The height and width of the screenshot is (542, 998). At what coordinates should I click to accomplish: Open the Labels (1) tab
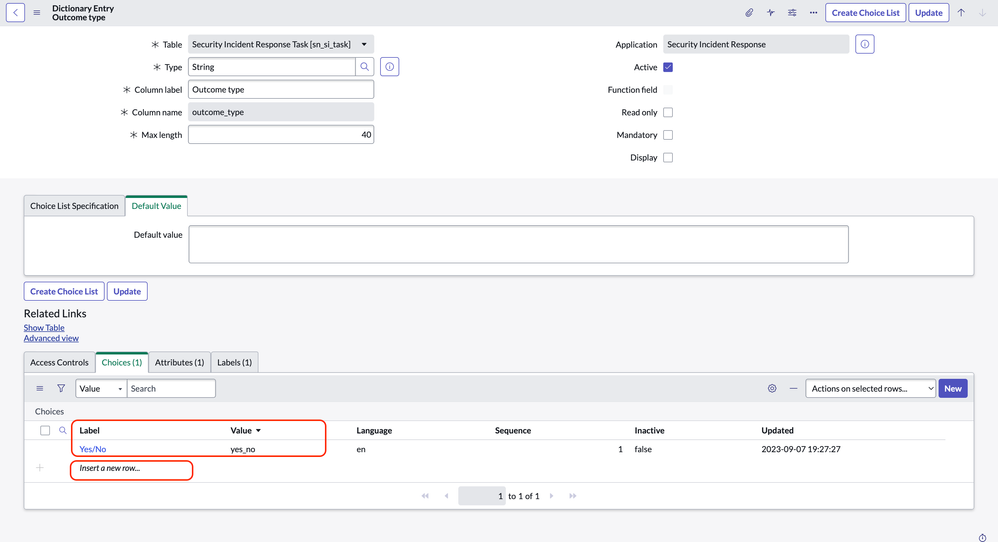tap(234, 363)
